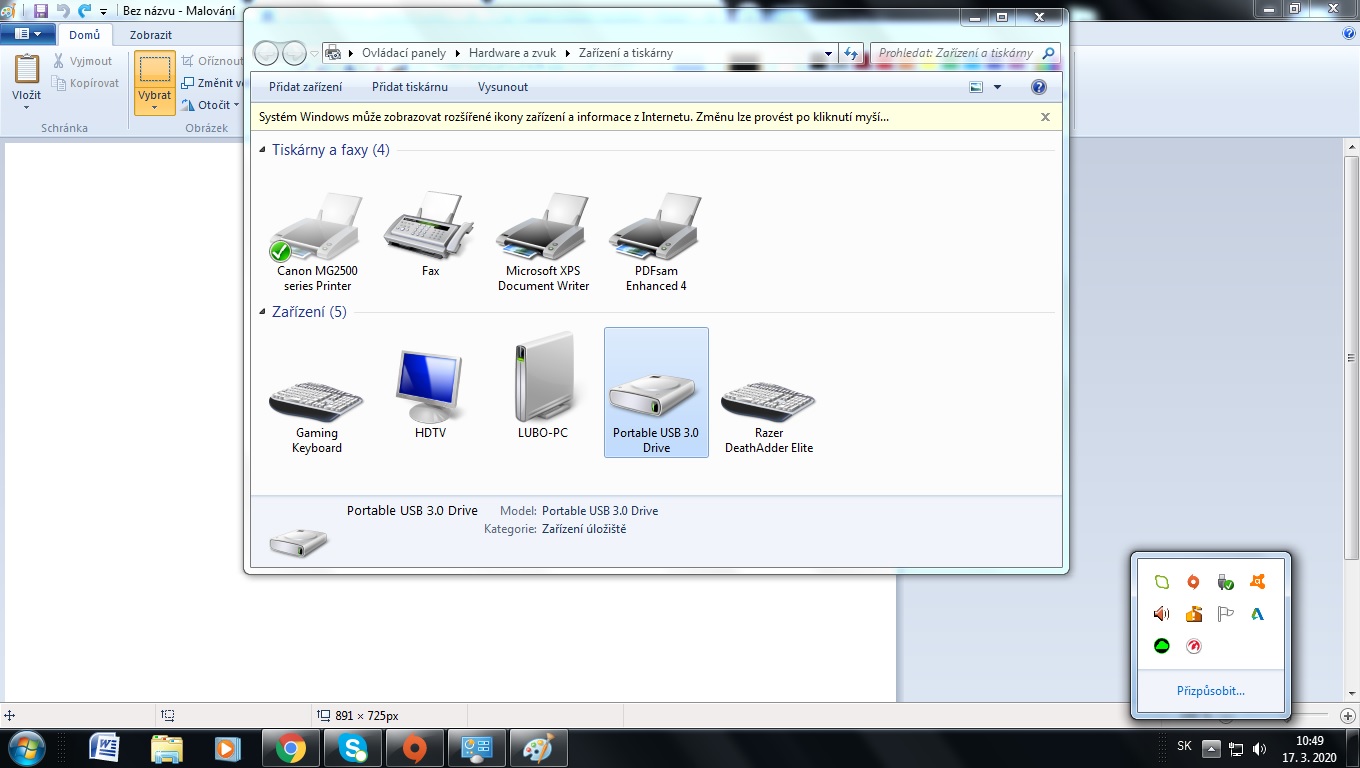The width and height of the screenshot is (1360, 768).
Task: Select the Portable USB 3.0 Drive icon
Action: [656, 392]
